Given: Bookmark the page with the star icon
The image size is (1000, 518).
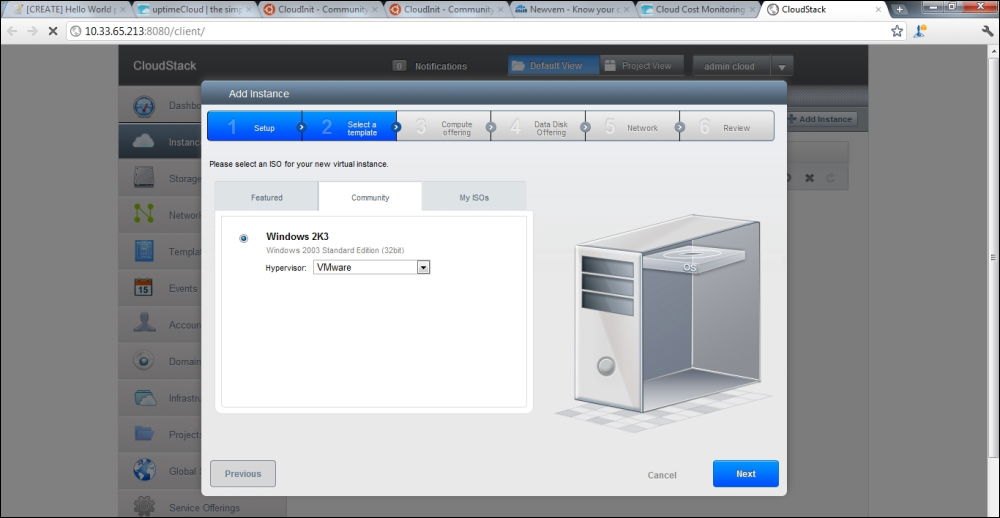Looking at the screenshot, I should tap(897, 31).
